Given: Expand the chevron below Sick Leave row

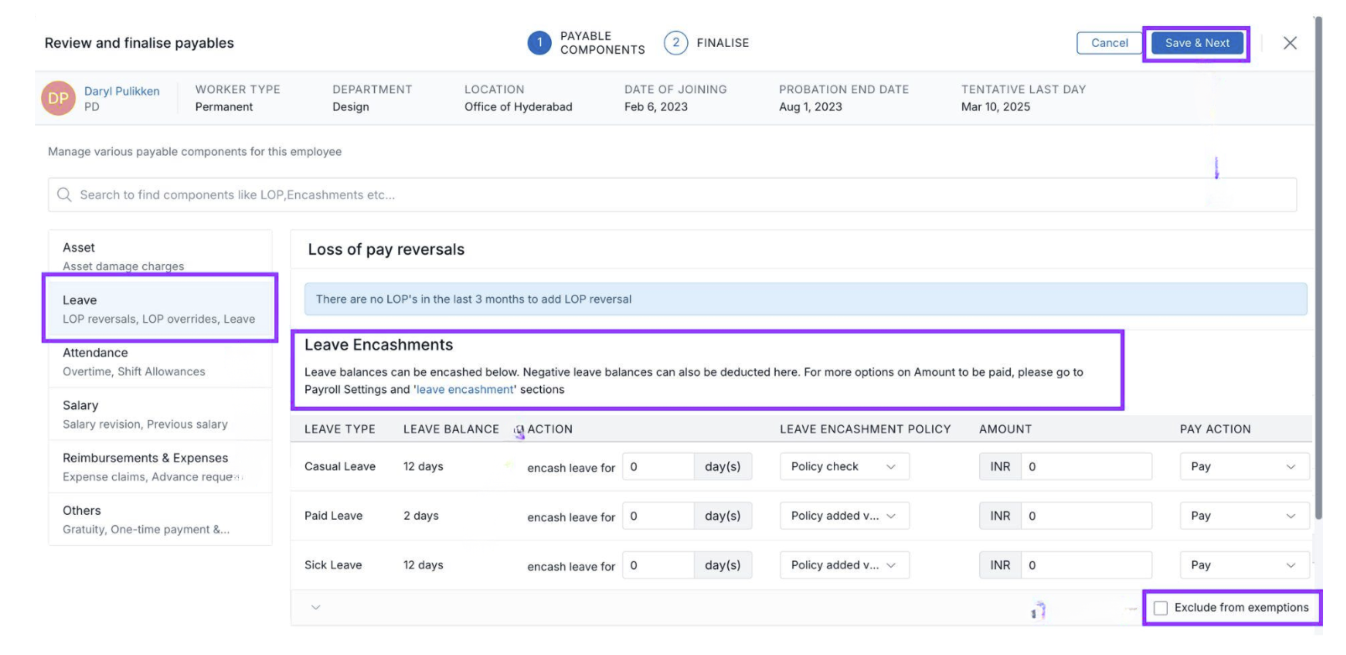Looking at the screenshot, I should point(316,607).
